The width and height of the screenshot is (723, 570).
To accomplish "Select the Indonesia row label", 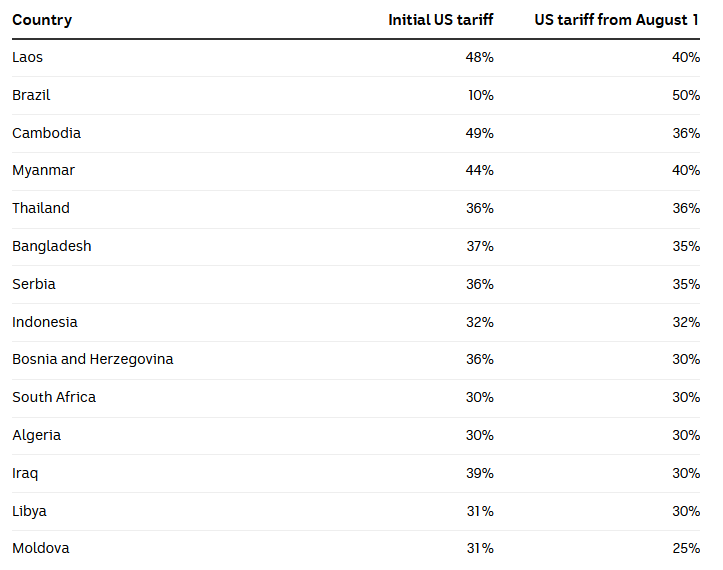I will coord(45,322).
